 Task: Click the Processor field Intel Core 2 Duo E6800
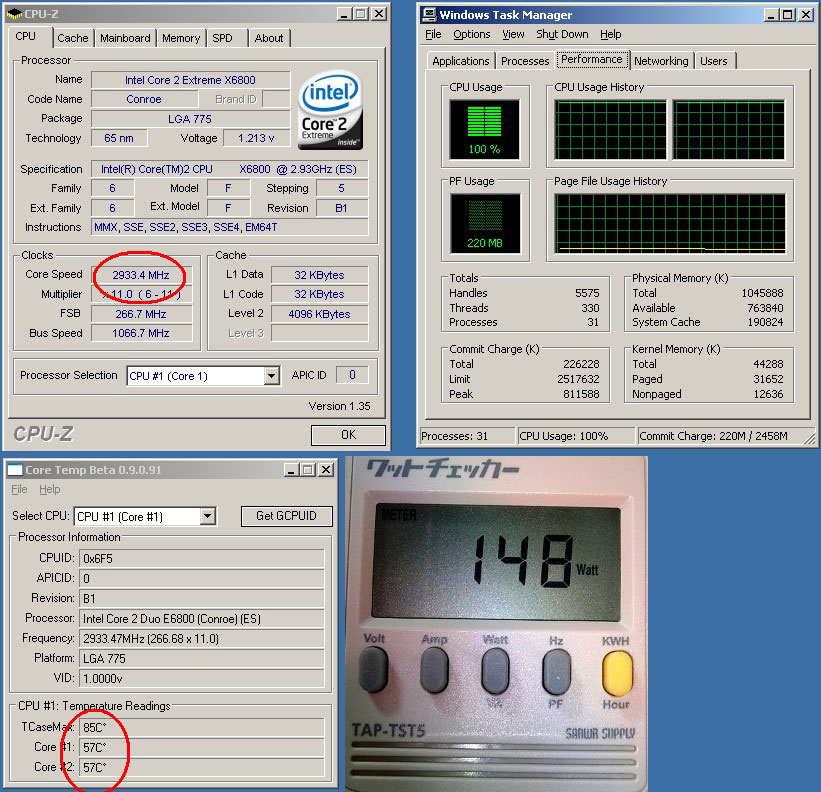coord(202,619)
